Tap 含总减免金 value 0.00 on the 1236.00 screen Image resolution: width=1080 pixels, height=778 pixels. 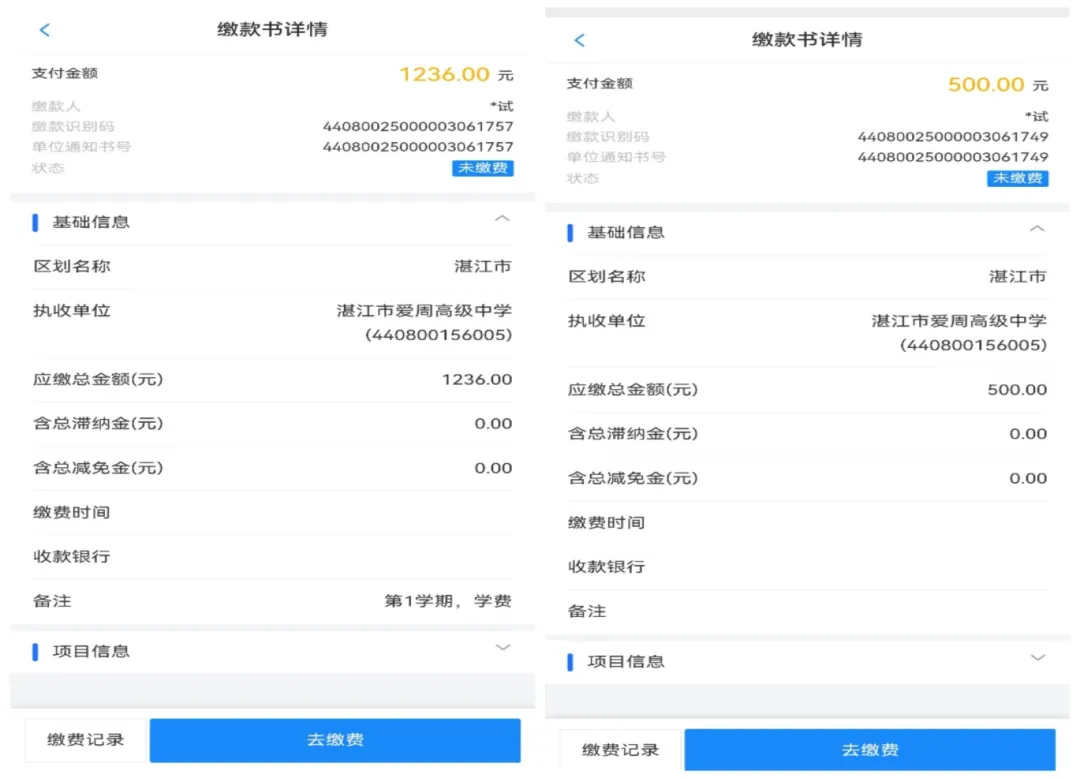click(493, 468)
